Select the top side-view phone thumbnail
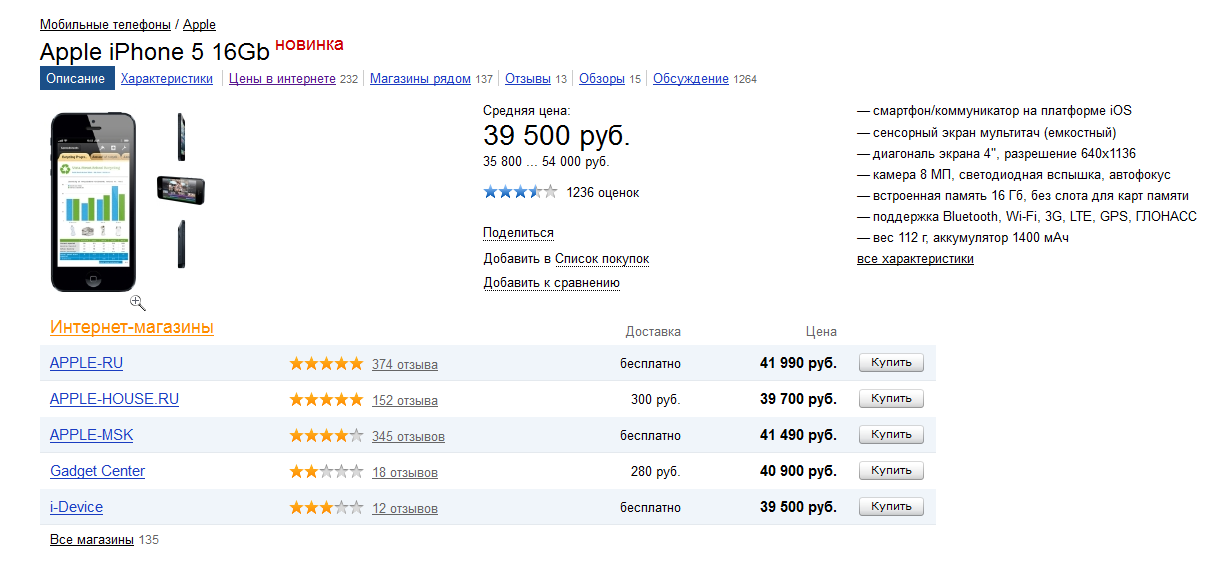 pyautogui.click(x=181, y=136)
